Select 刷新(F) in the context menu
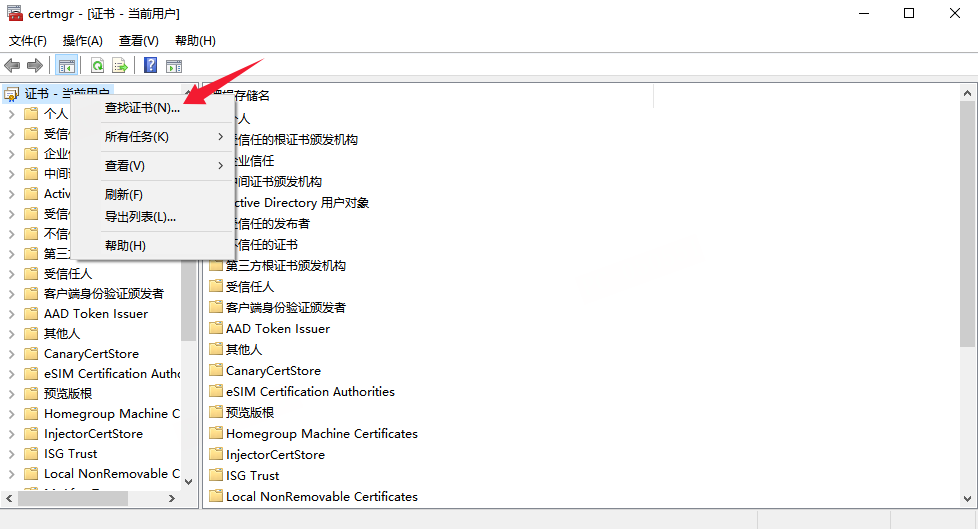 click(124, 194)
